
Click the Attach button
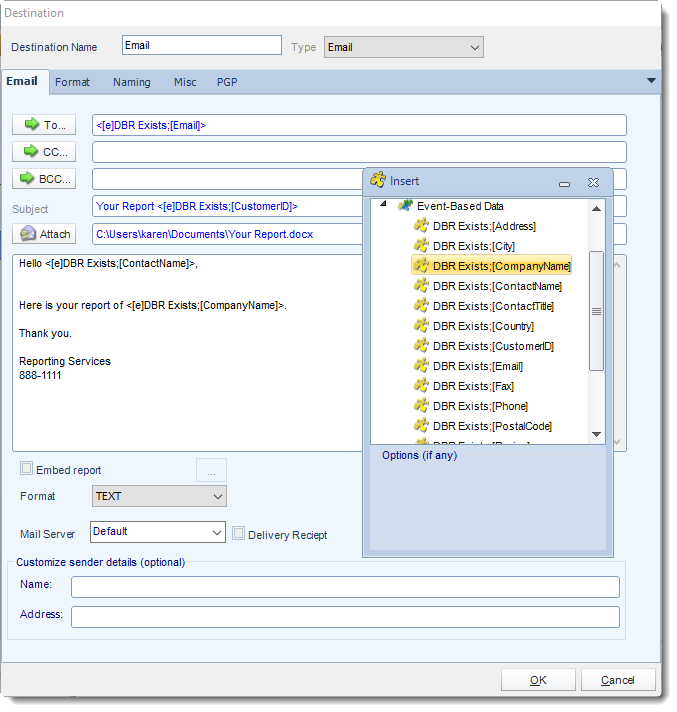(44, 234)
